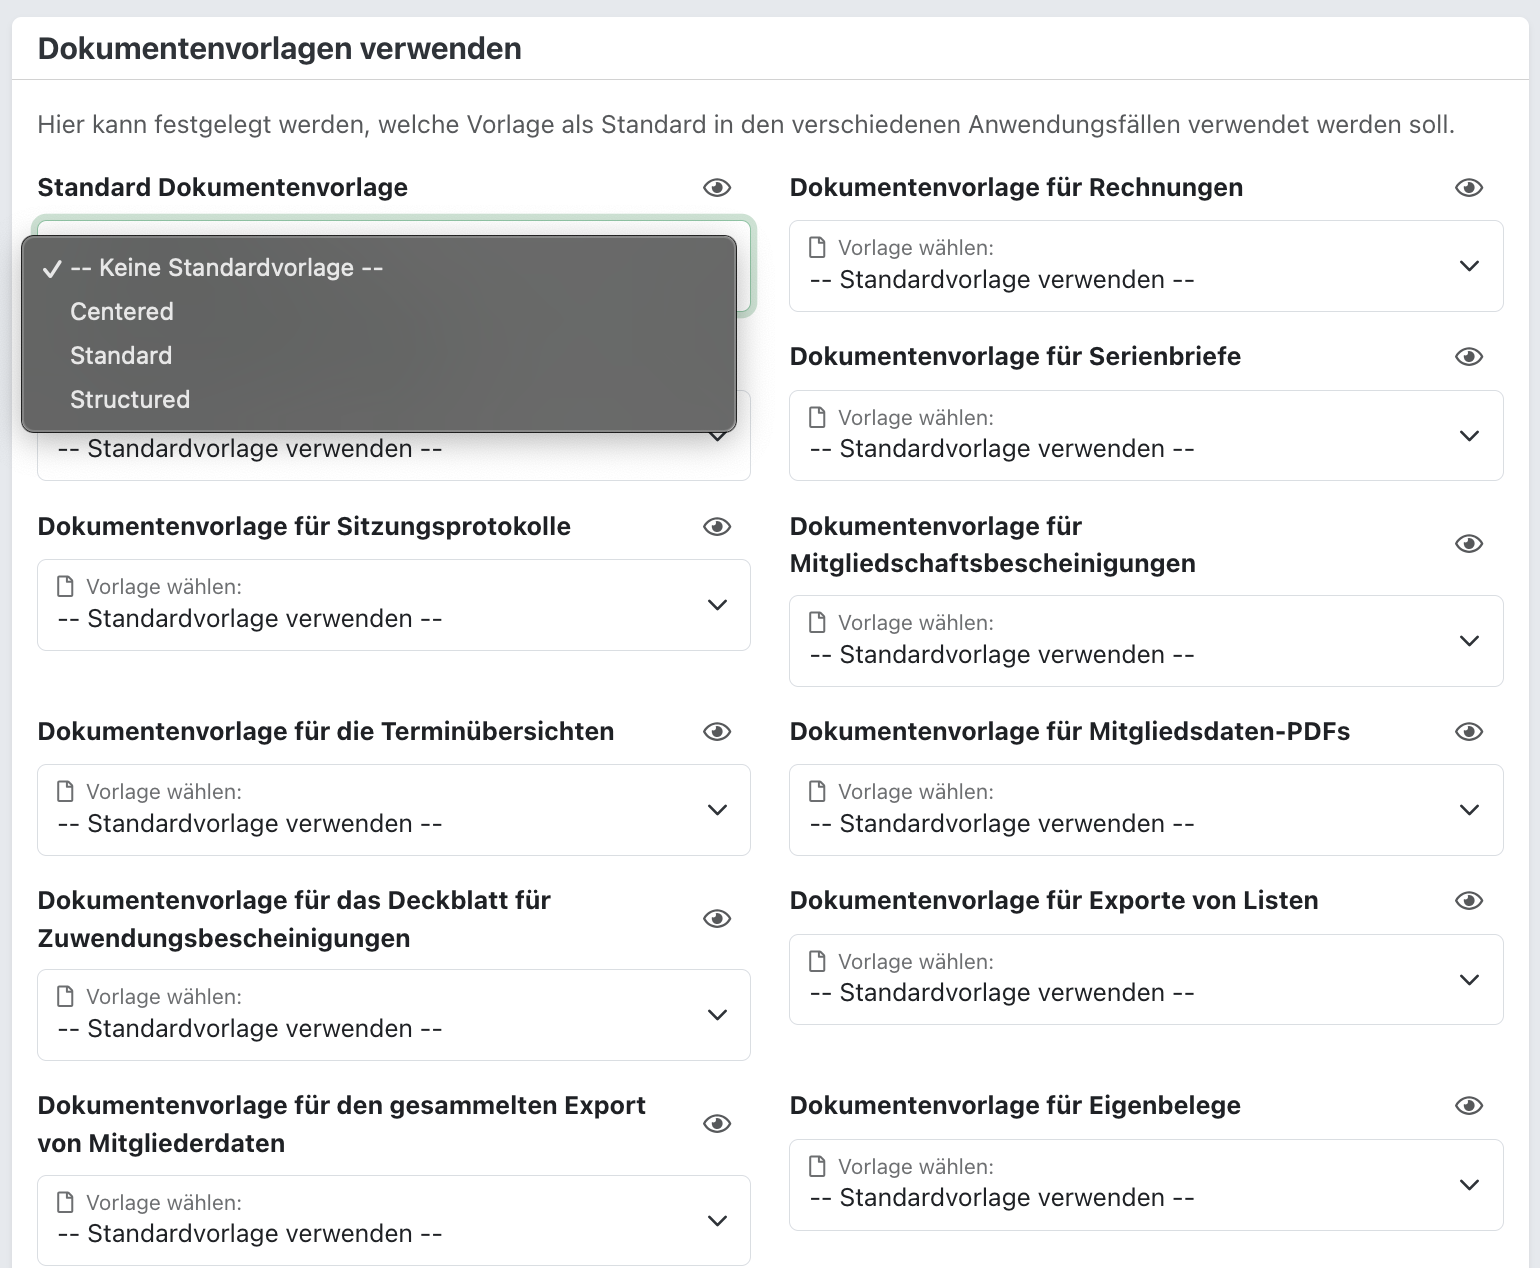Click eye icon for Mitgliedschaftsbescheinigungen template
The height and width of the screenshot is (1268, 1540).
tap(1468, 544)
